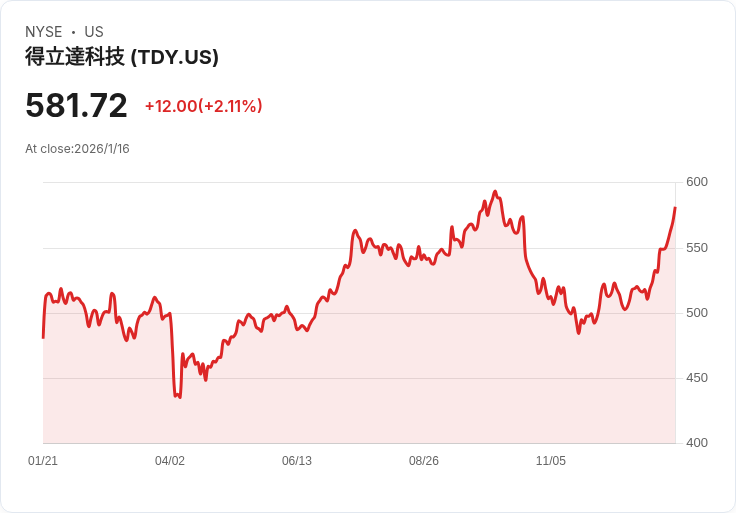The width and height of the screenshot is (736, 513).
Task: Click the 400 y-axis label
Action: [x=697, y=443]
